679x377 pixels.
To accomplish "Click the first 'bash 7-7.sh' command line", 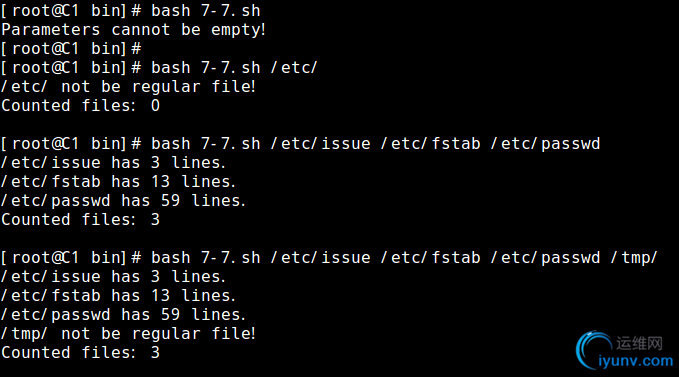I will (x=130, y=10).
